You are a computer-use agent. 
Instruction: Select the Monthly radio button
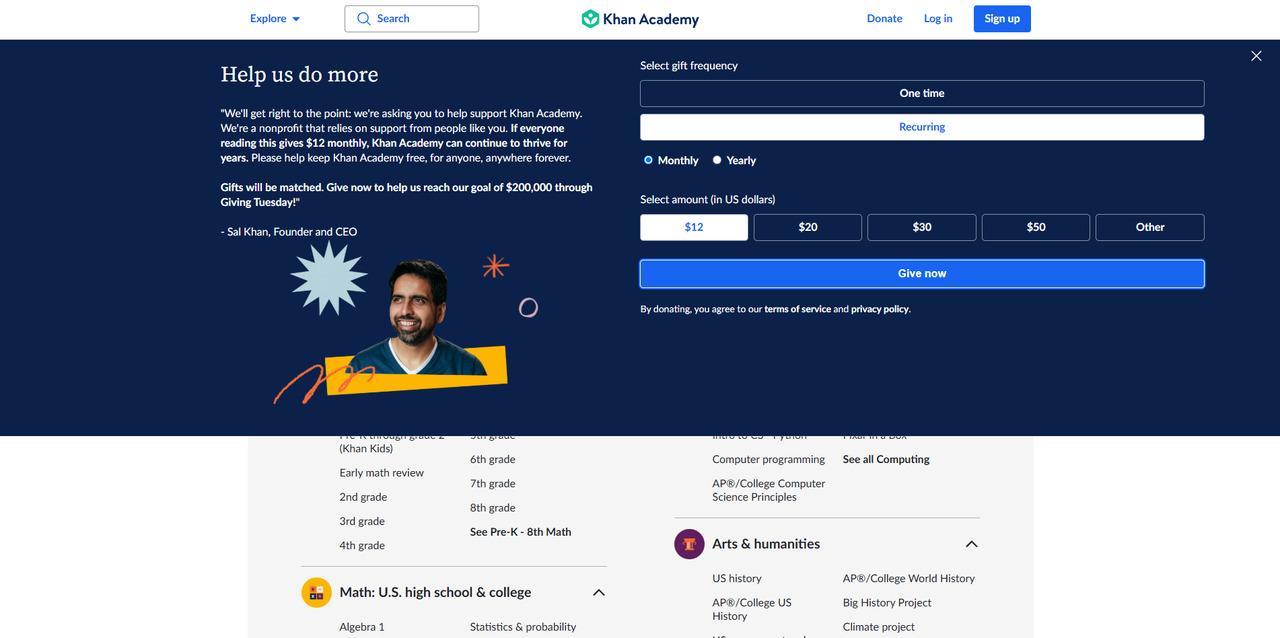pyautogui.click(x=648, y=160)
